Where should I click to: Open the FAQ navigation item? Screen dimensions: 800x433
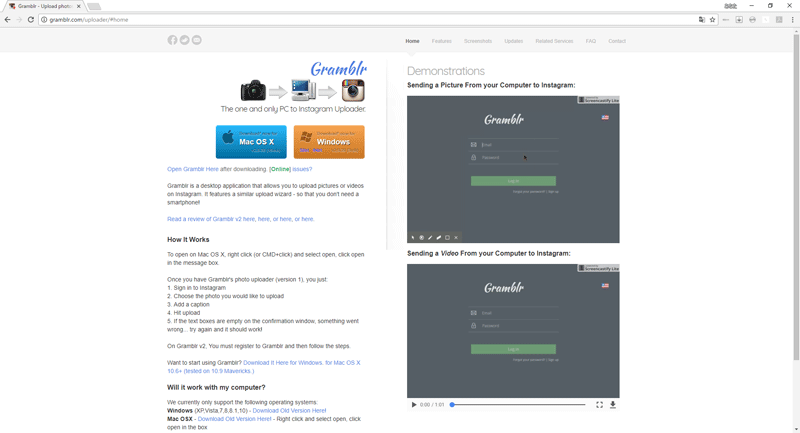591,41
